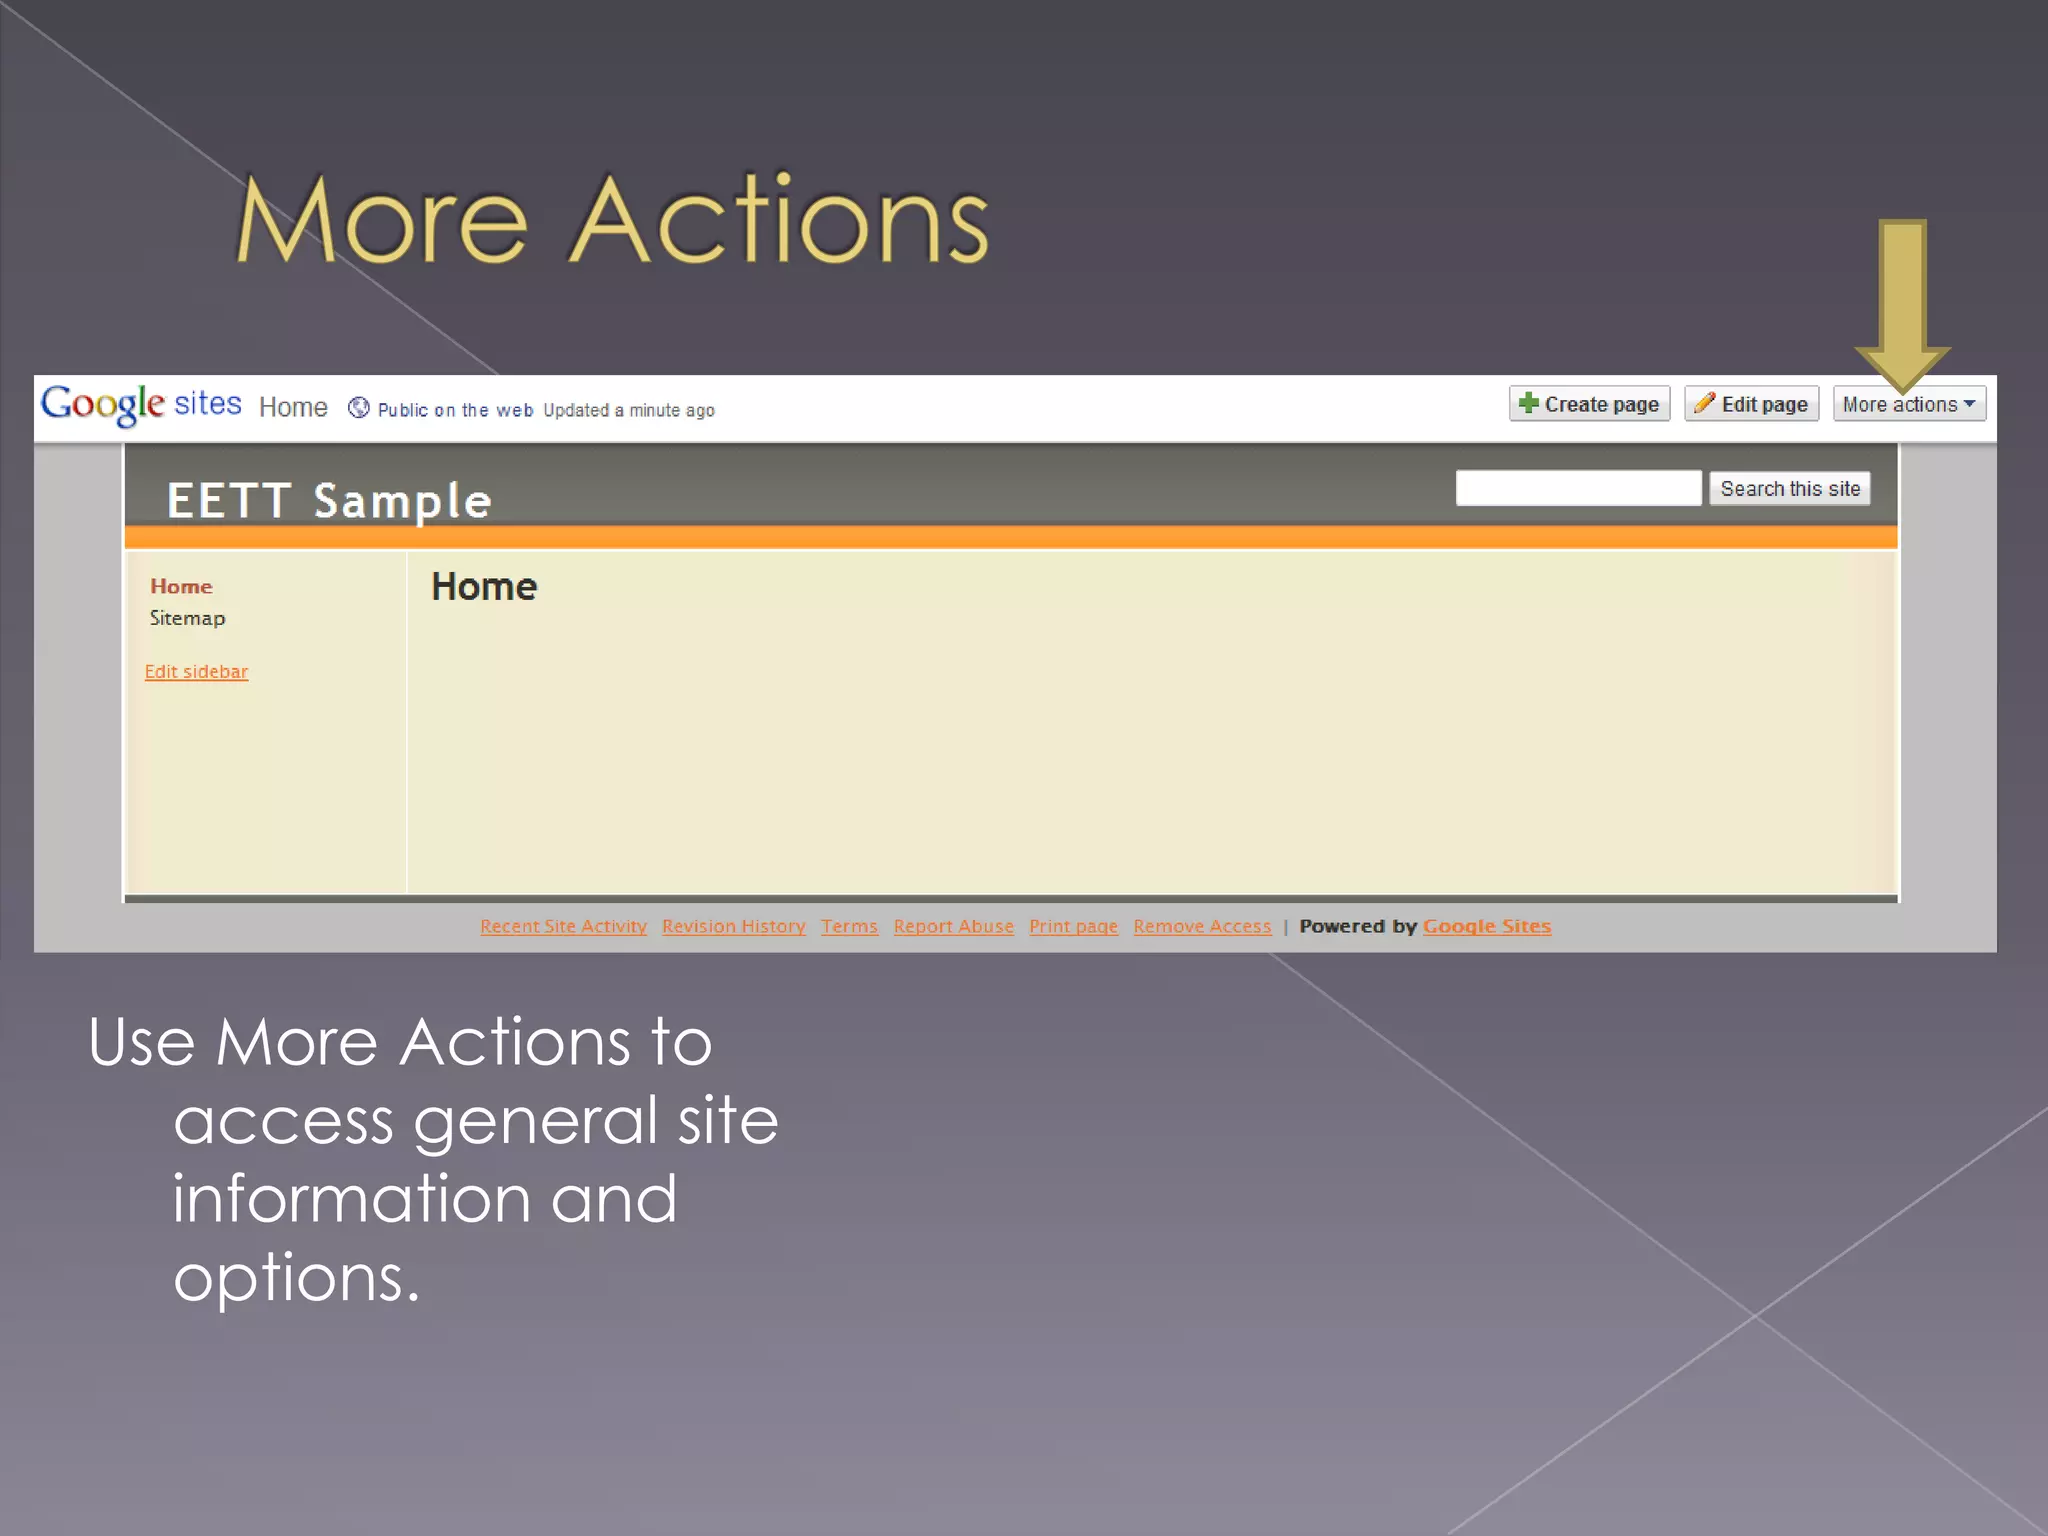
Task: Click the Home page heading in content area
Action: (484, 586)
